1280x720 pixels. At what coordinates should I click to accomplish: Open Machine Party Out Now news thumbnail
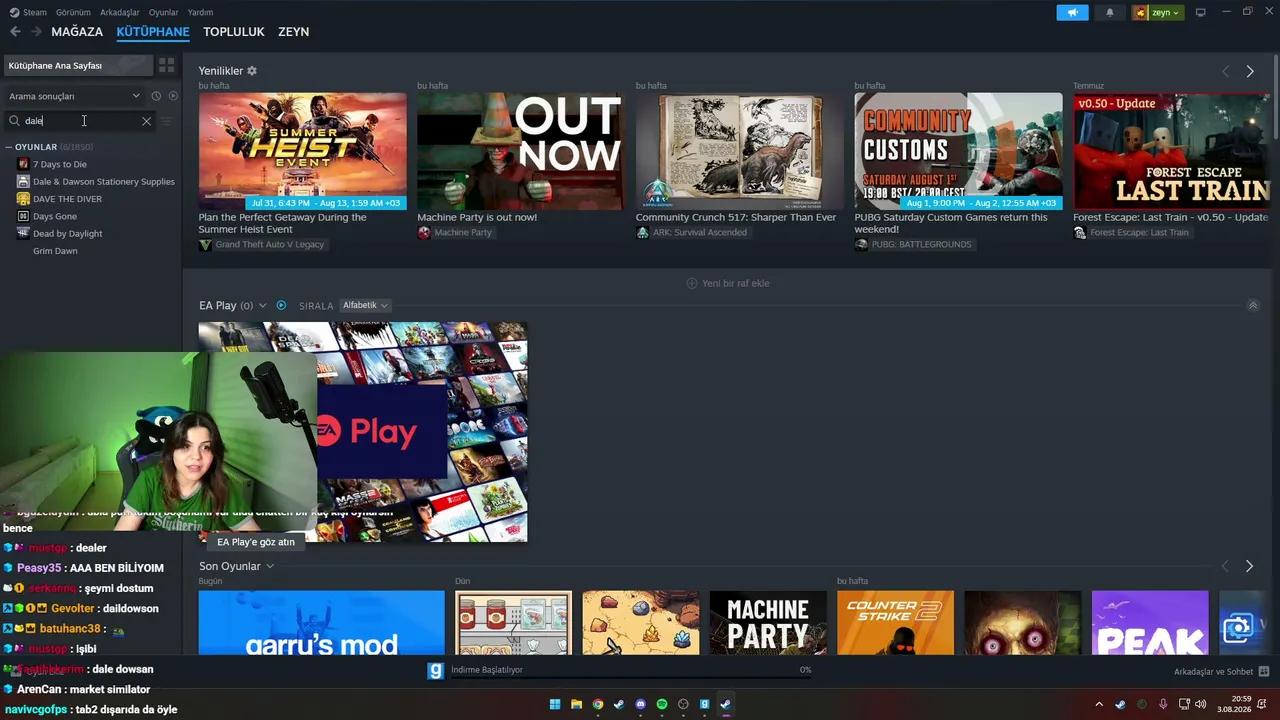(x=521, y=151)
